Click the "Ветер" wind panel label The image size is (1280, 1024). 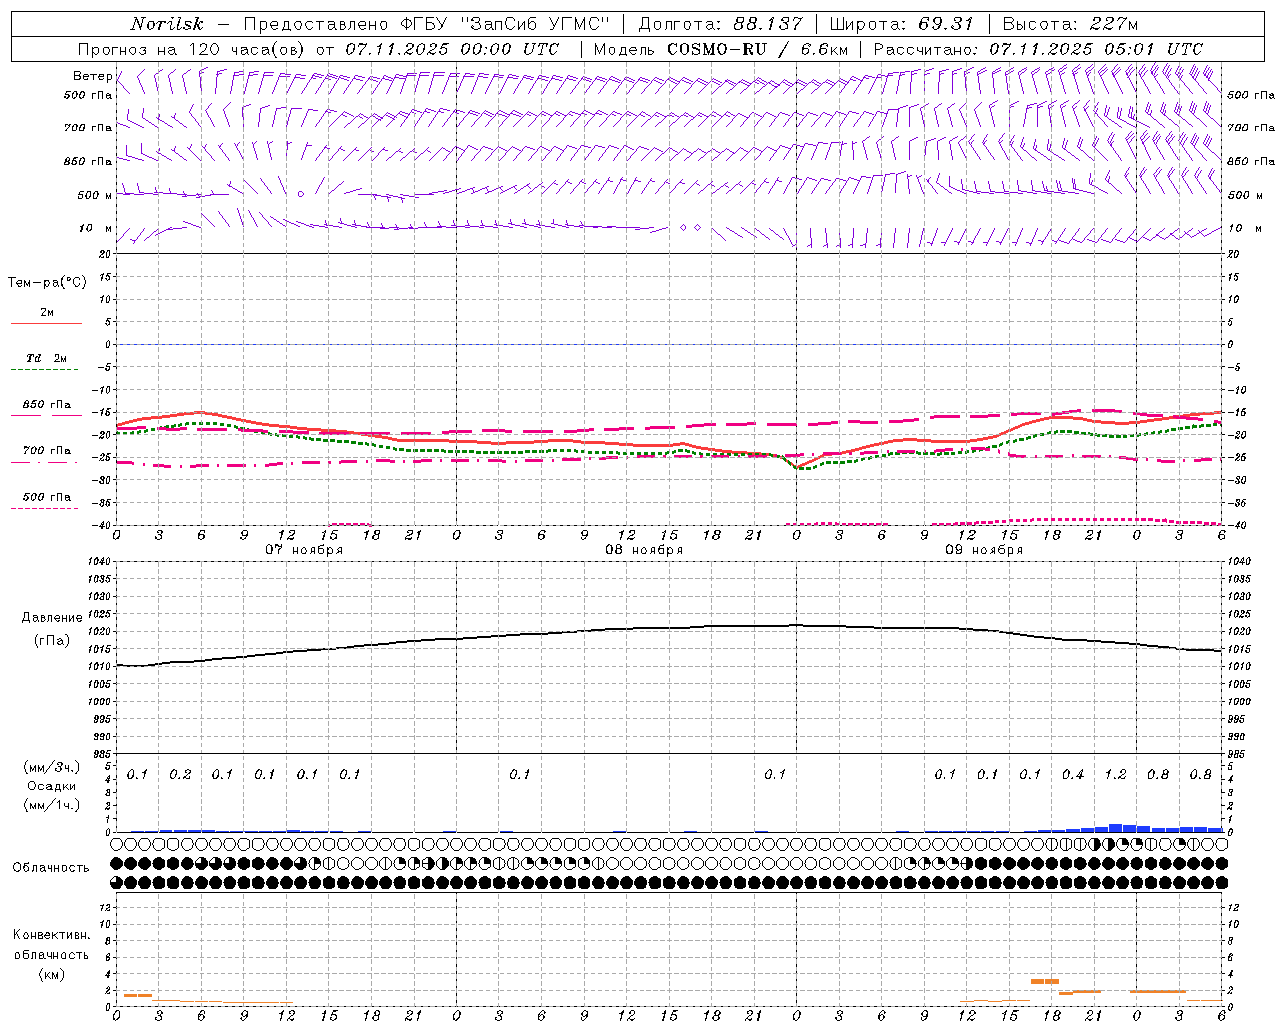point(93,76)
